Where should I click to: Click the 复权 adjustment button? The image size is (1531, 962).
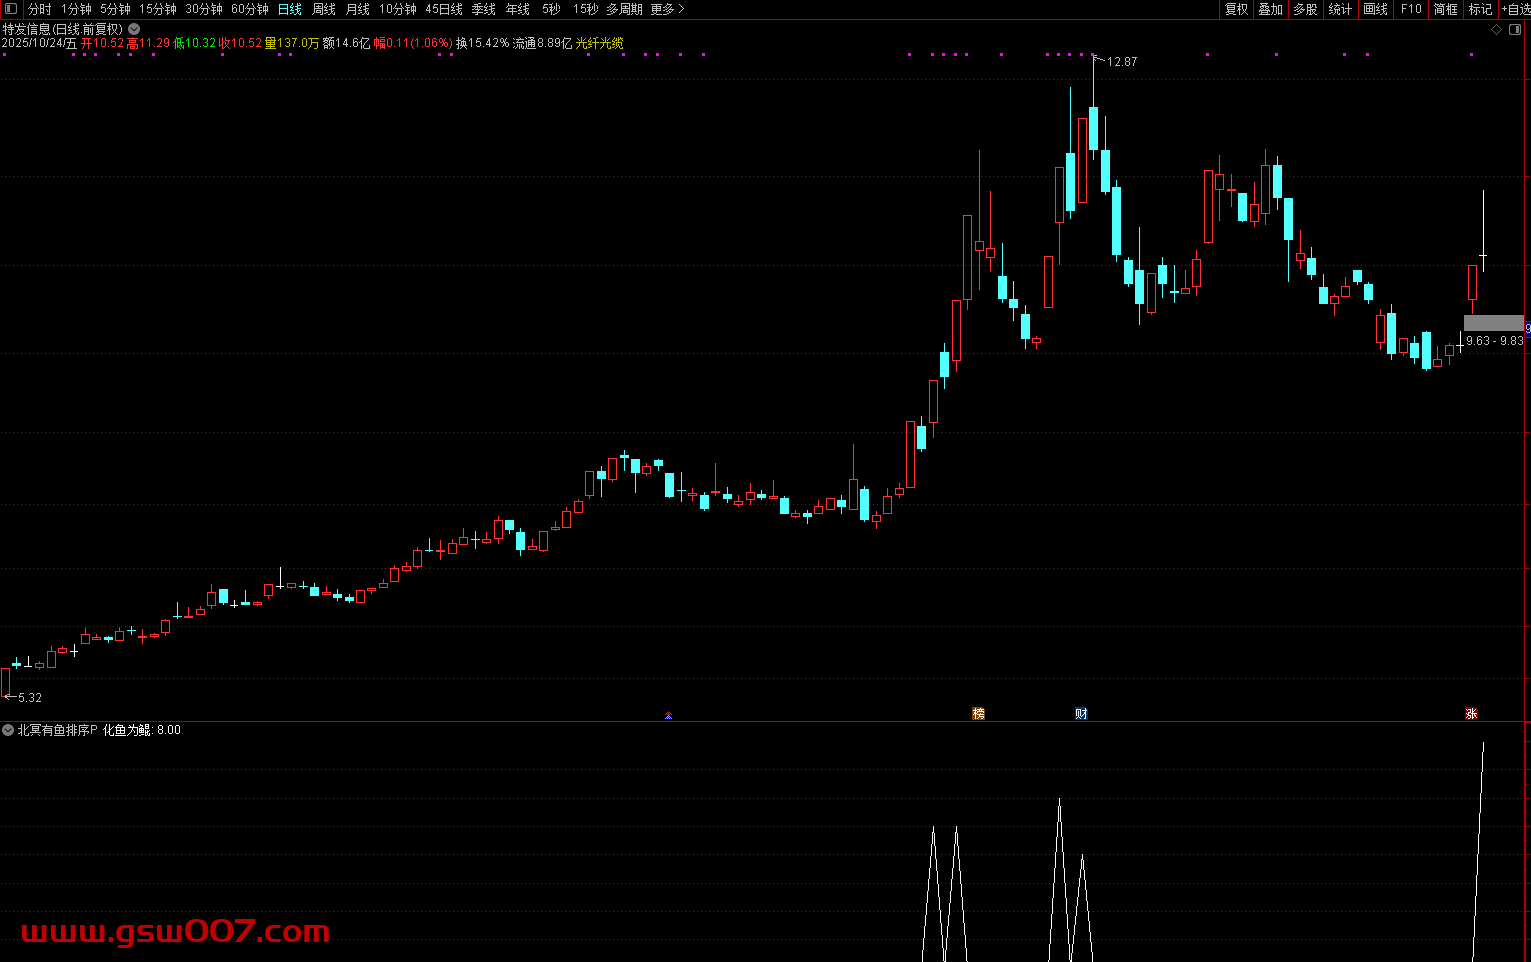point(1237,9)
